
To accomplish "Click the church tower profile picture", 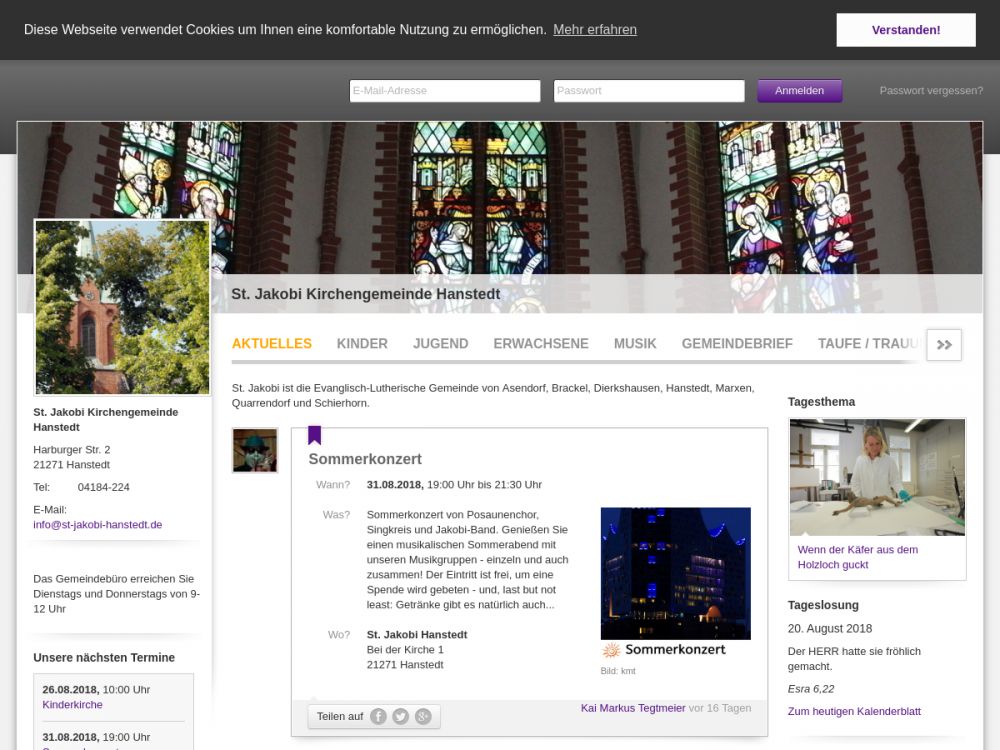I will [122, 307].
